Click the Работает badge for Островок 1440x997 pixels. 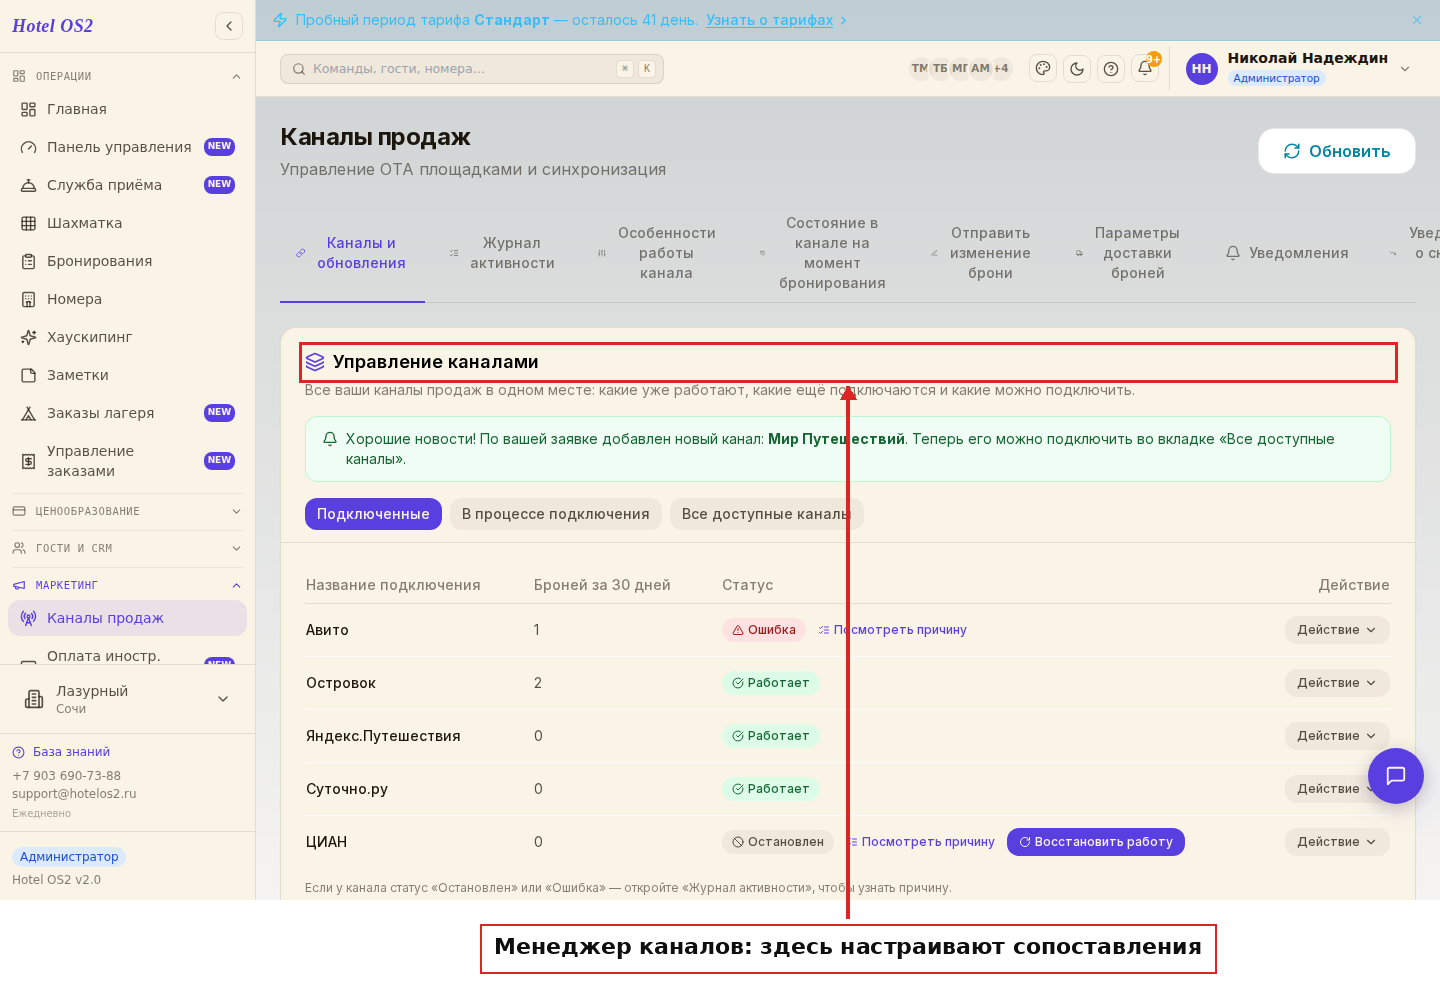(x=771, y=683)
